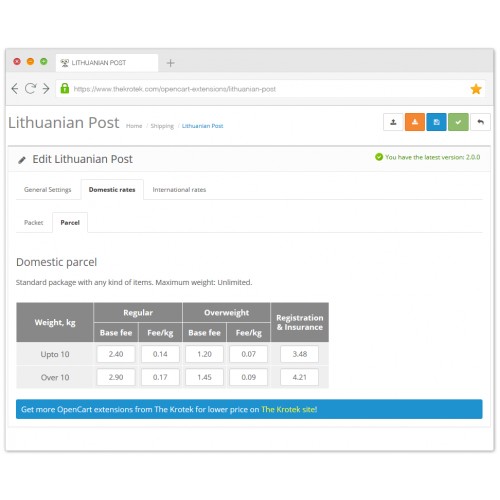Reload the page with refresh icon
The height and width of the screenshot is (500, 500).
coord(30,89)
